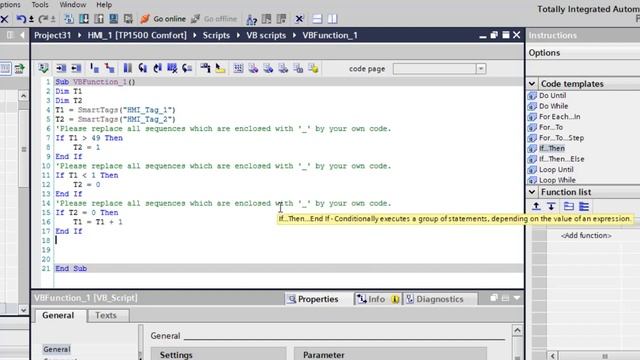Click the Accessible devices icon
640x360 pixels.
click(251, 19)
